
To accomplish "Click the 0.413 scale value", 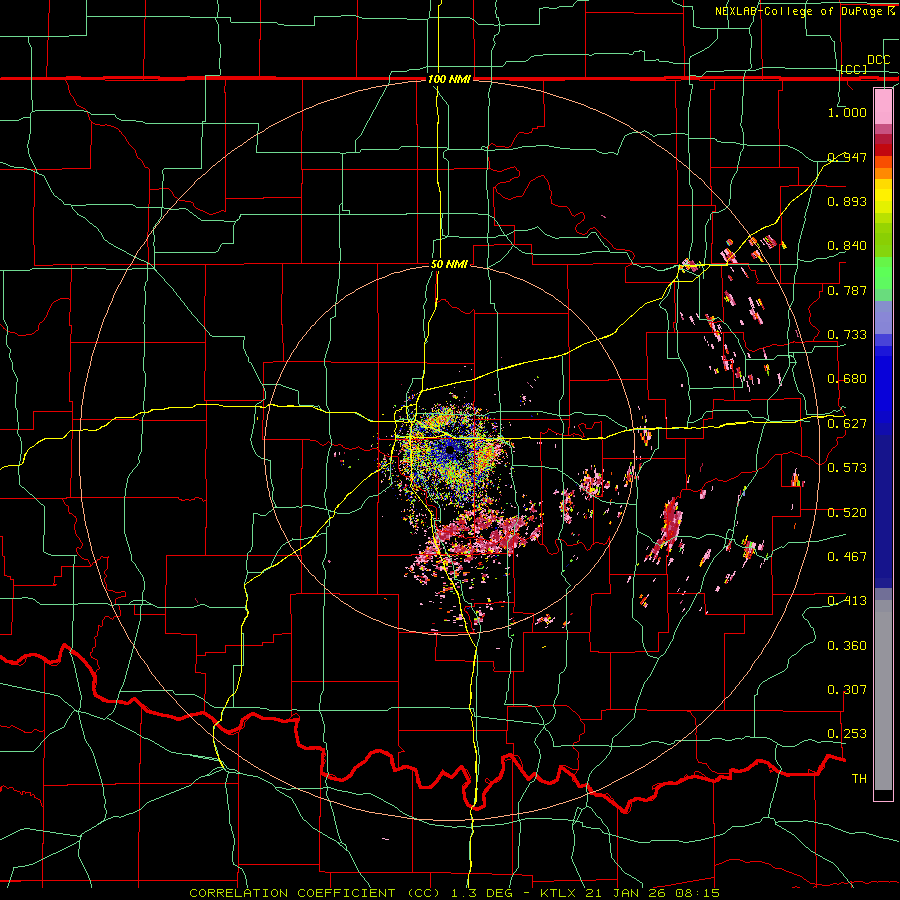I will pos(847,601).
